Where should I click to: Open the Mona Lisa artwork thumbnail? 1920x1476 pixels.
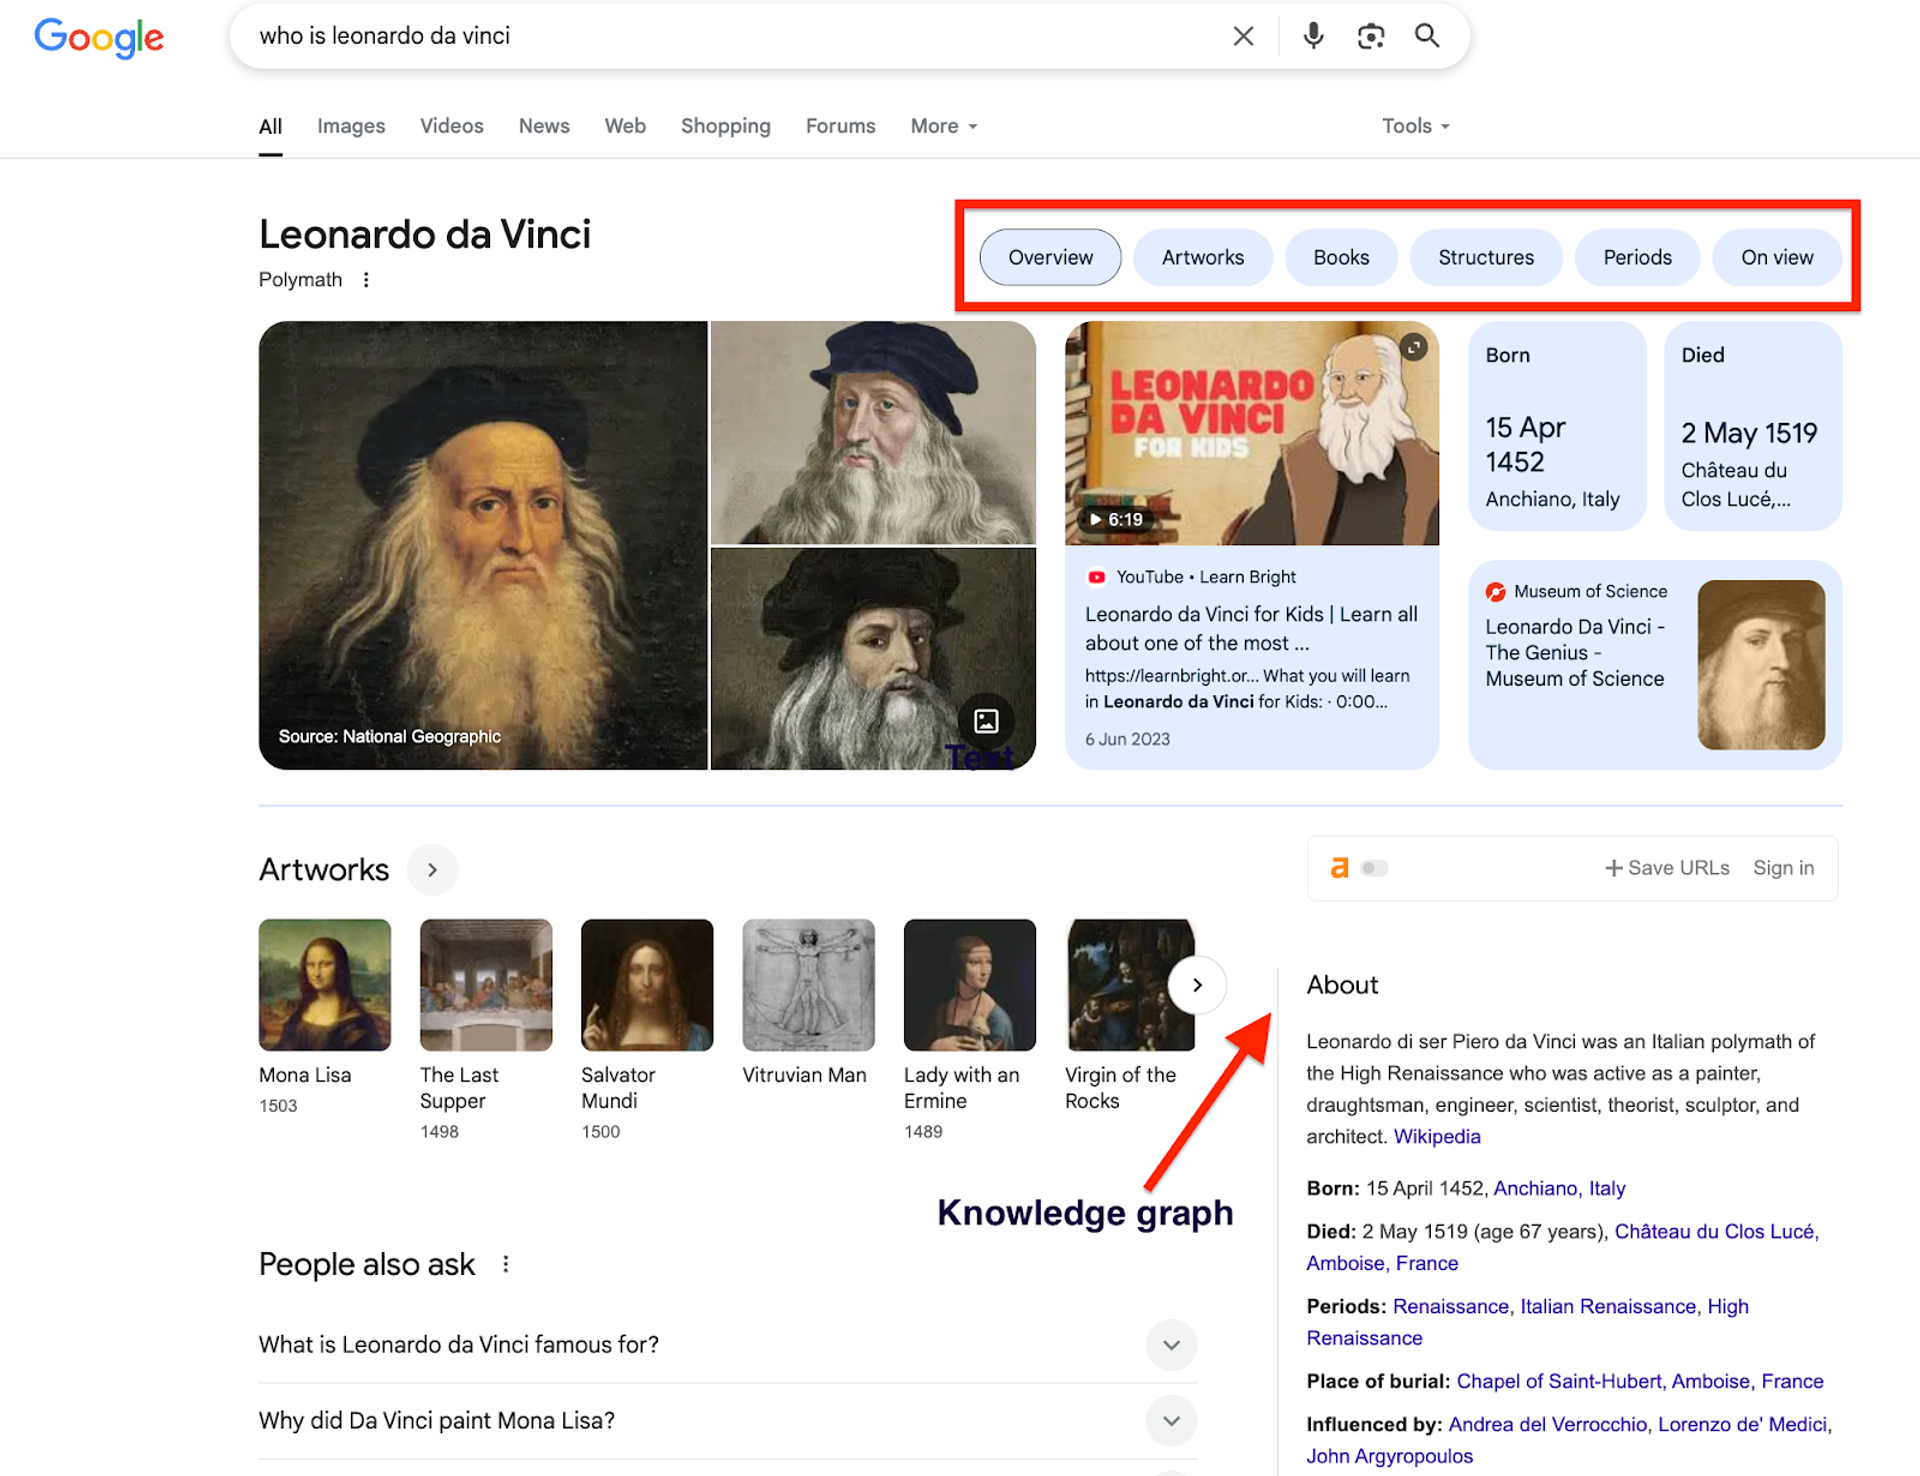[325, 985]
